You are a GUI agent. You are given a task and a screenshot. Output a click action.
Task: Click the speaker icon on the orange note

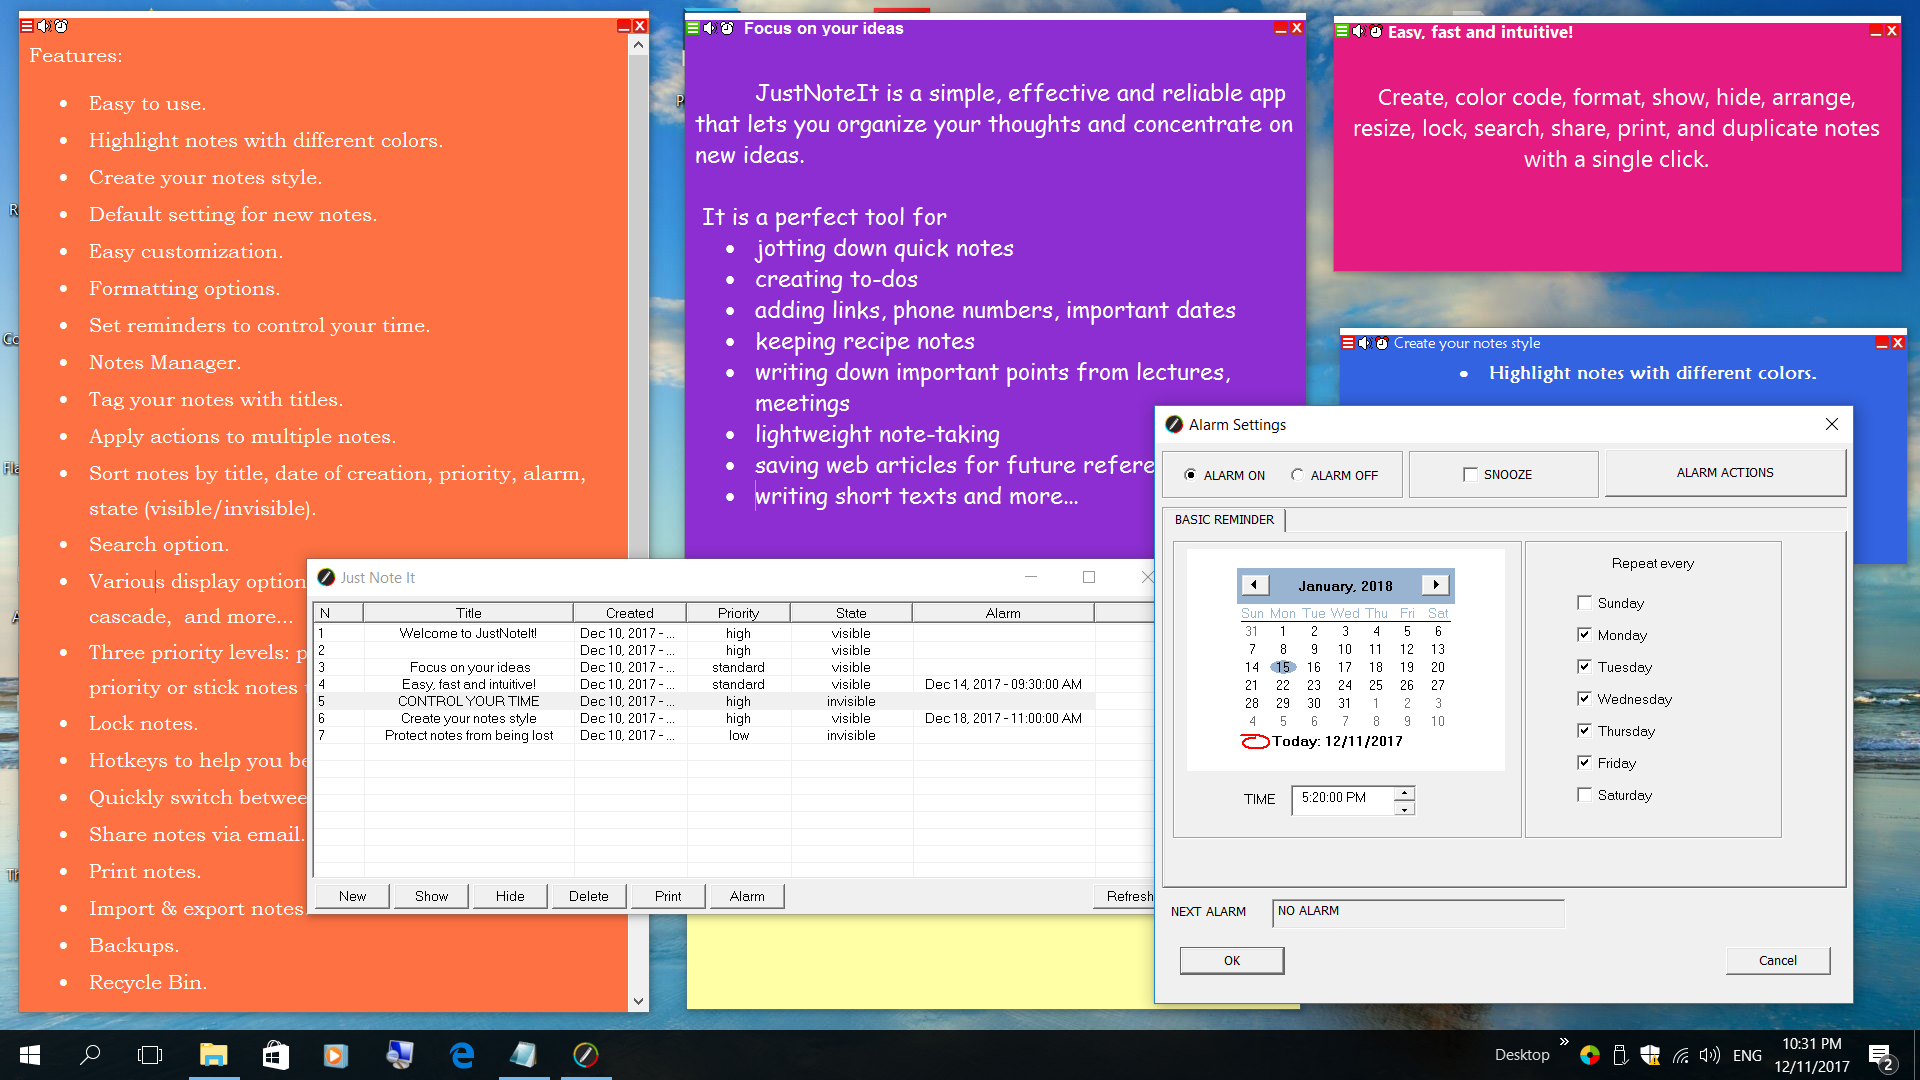pyautogui.click(x=43, y=26)
